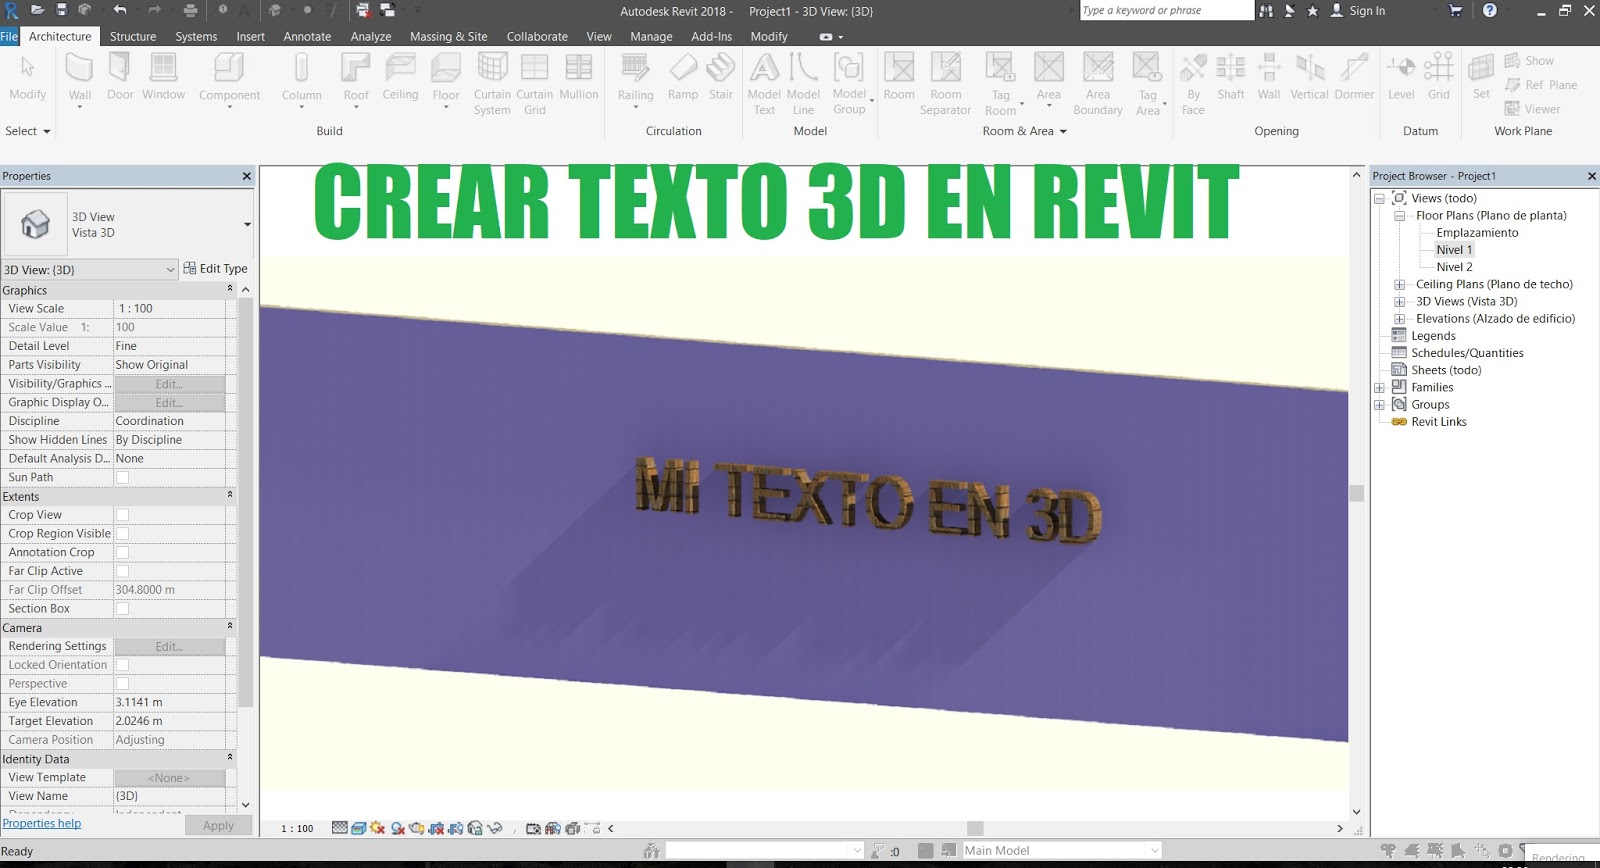This screenshot has height=868, width=1600.
Task: Click the View Template None button
Action: (169, 778)
